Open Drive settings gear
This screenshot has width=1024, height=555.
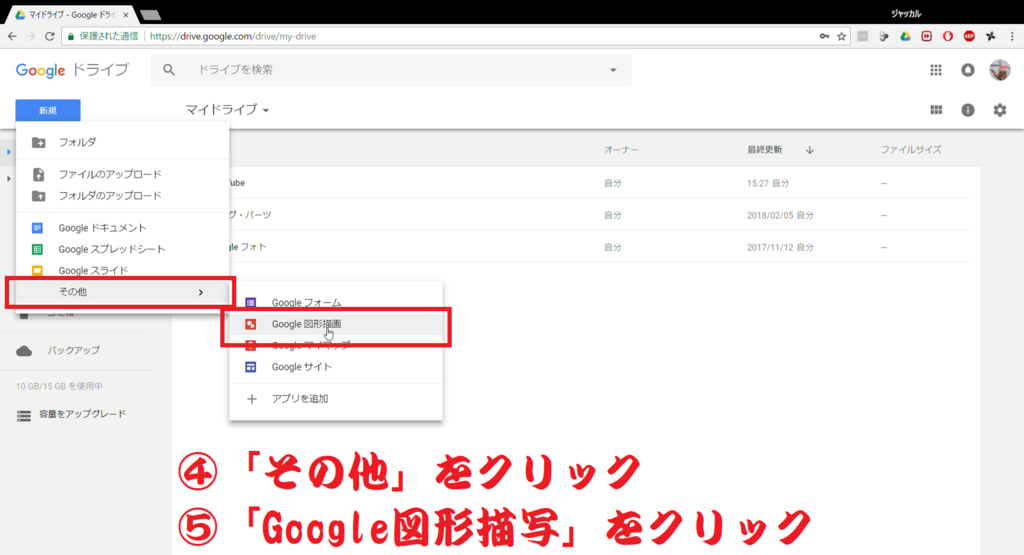pyautogui.click(x=1000, y=110)
